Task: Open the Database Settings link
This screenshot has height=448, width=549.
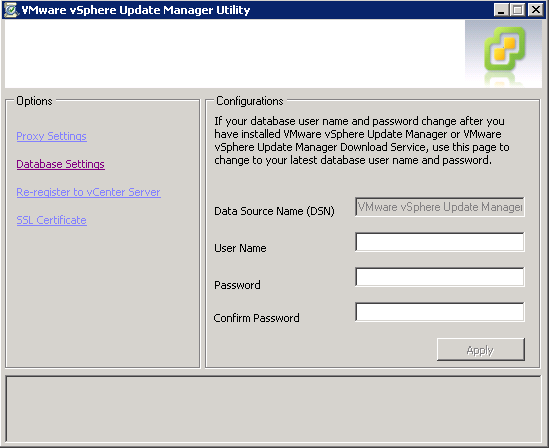Action: [x=61, y=164]
